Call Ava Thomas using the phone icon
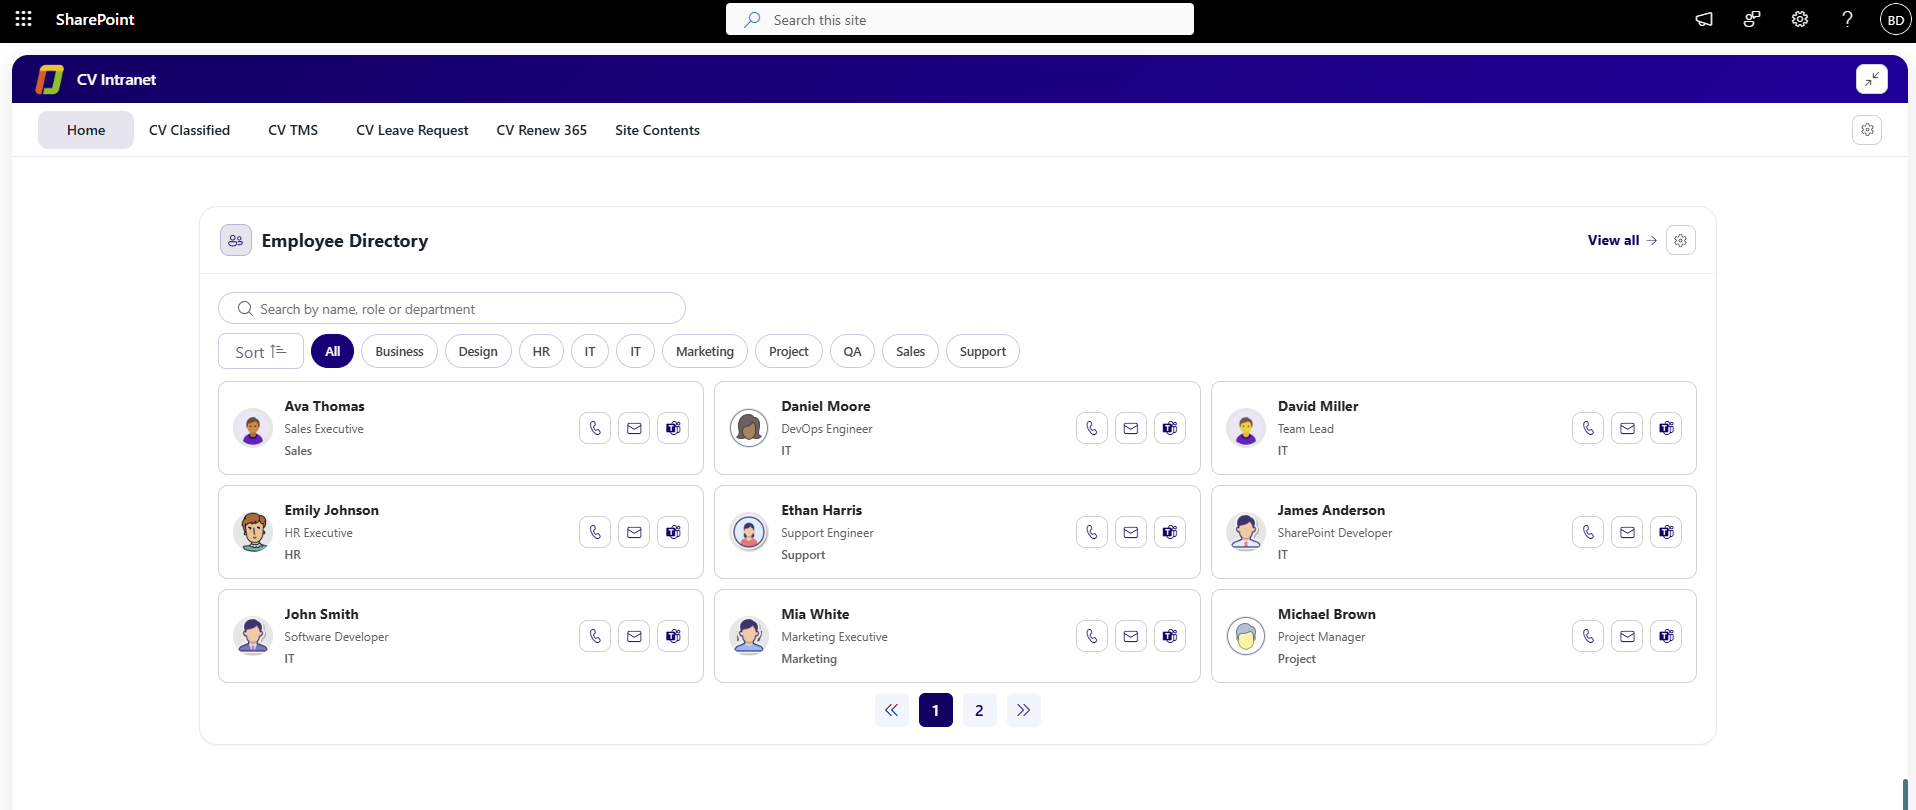The image size is (1916, 810). pos(595,428)
